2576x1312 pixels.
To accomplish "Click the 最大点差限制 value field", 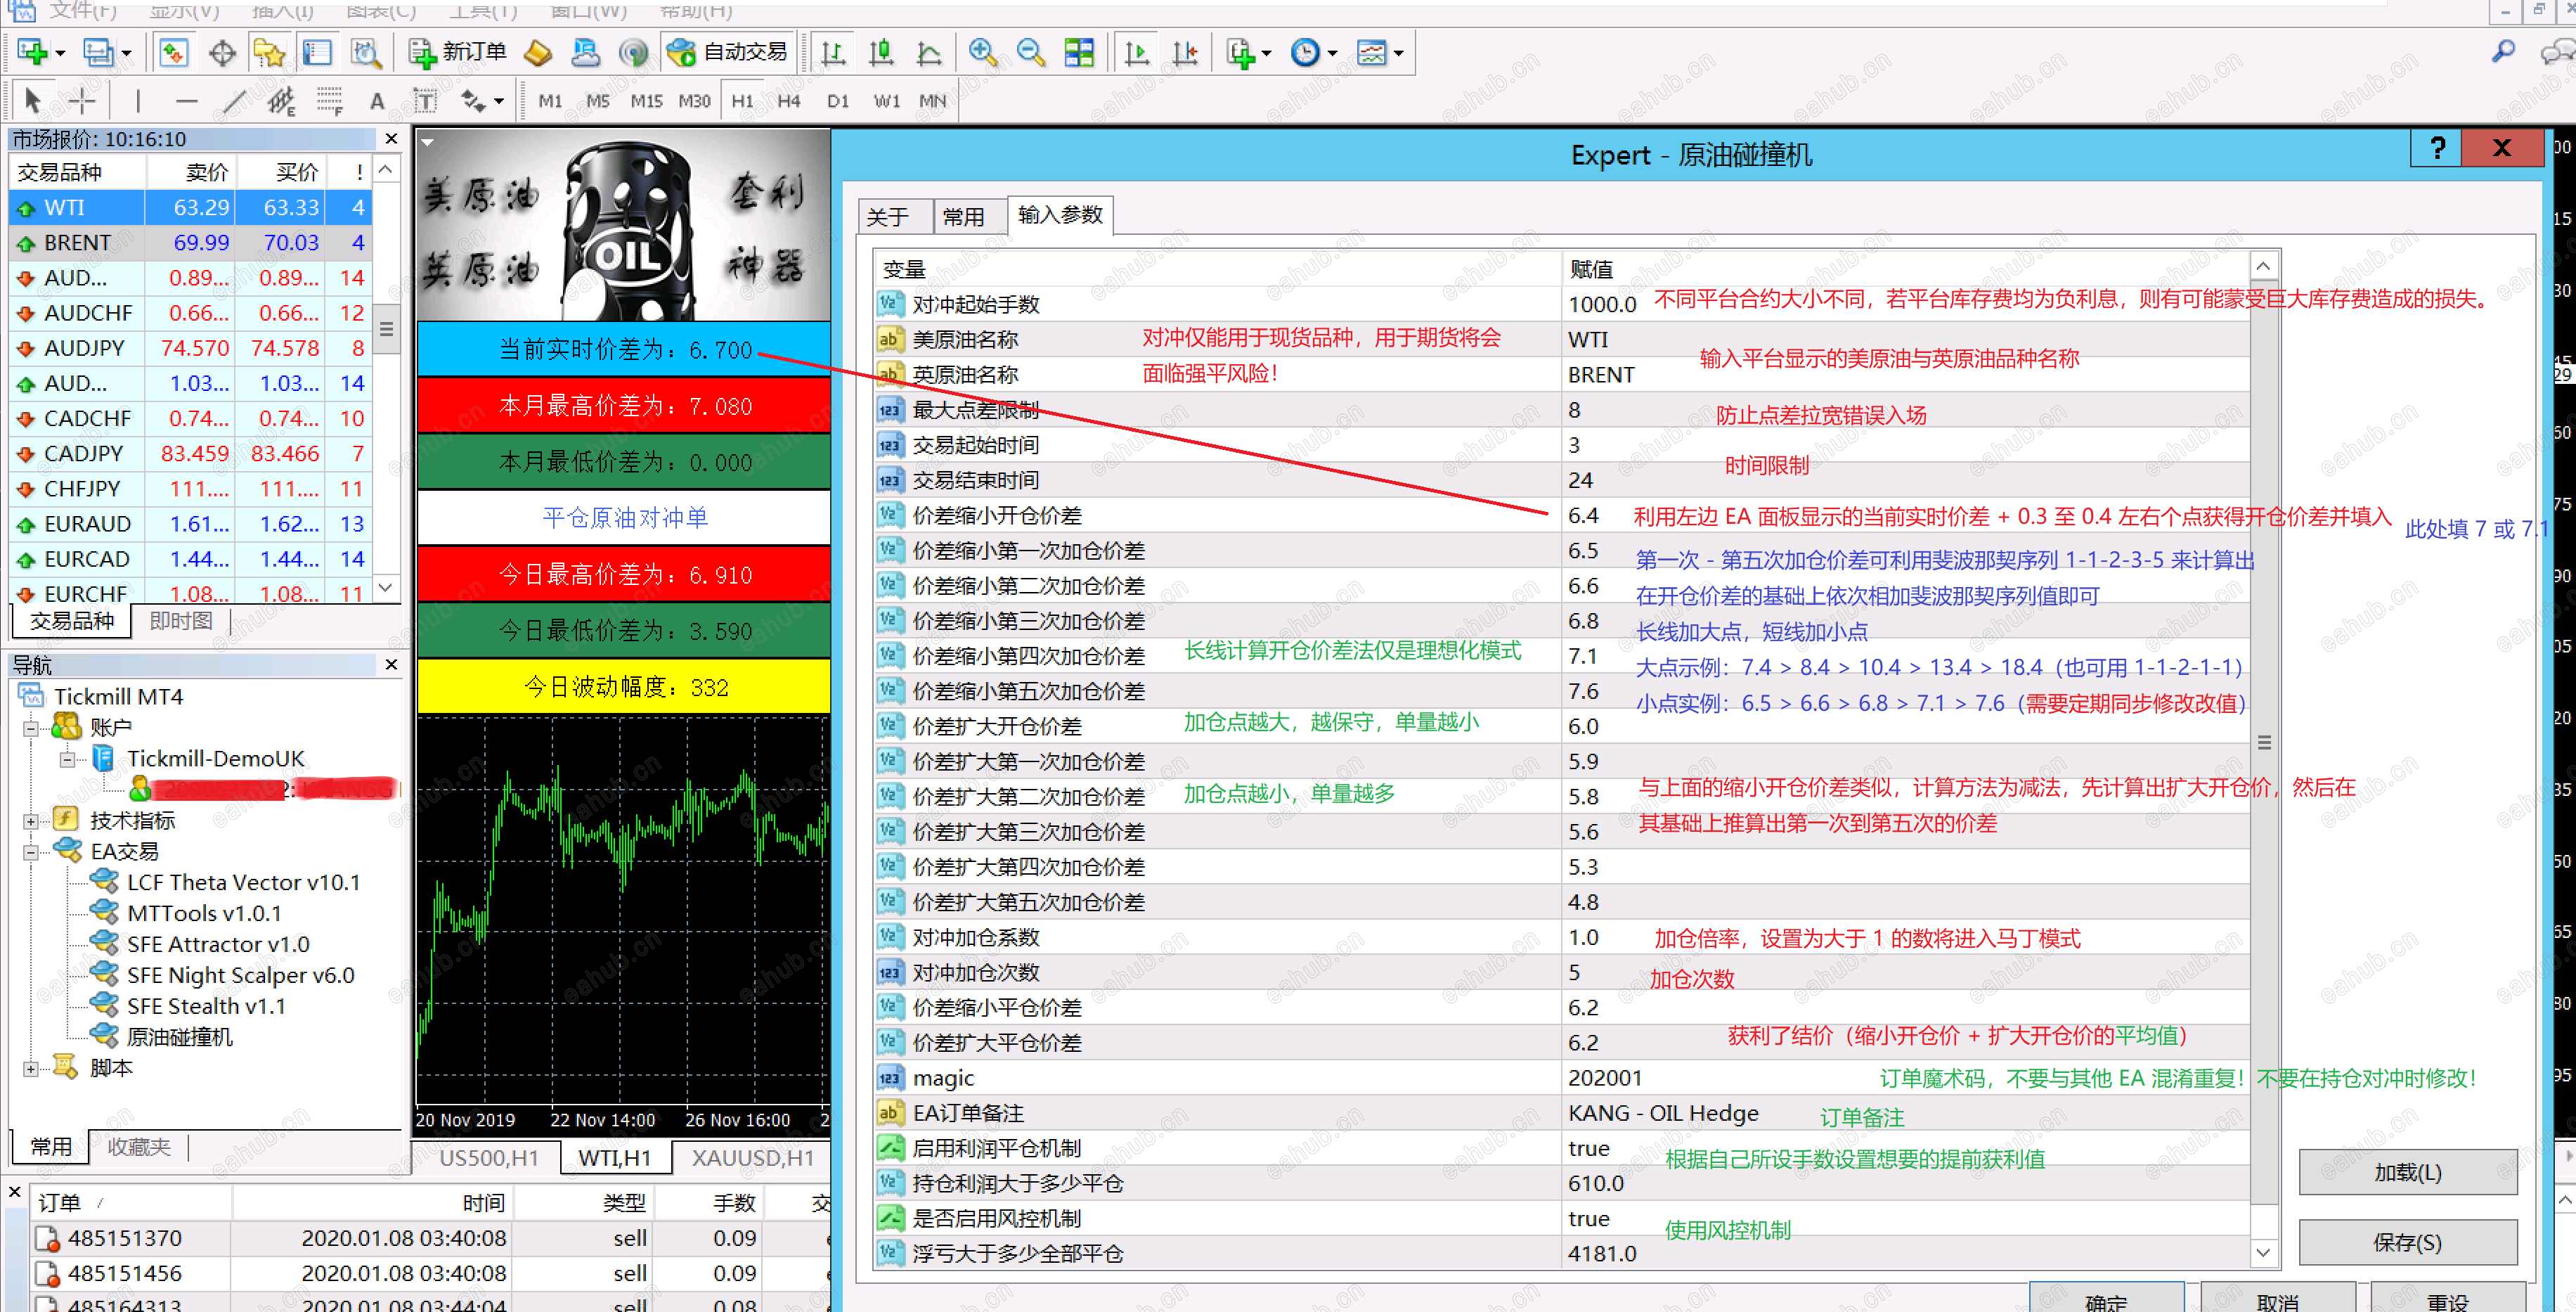I will [x=1906, y=410].
